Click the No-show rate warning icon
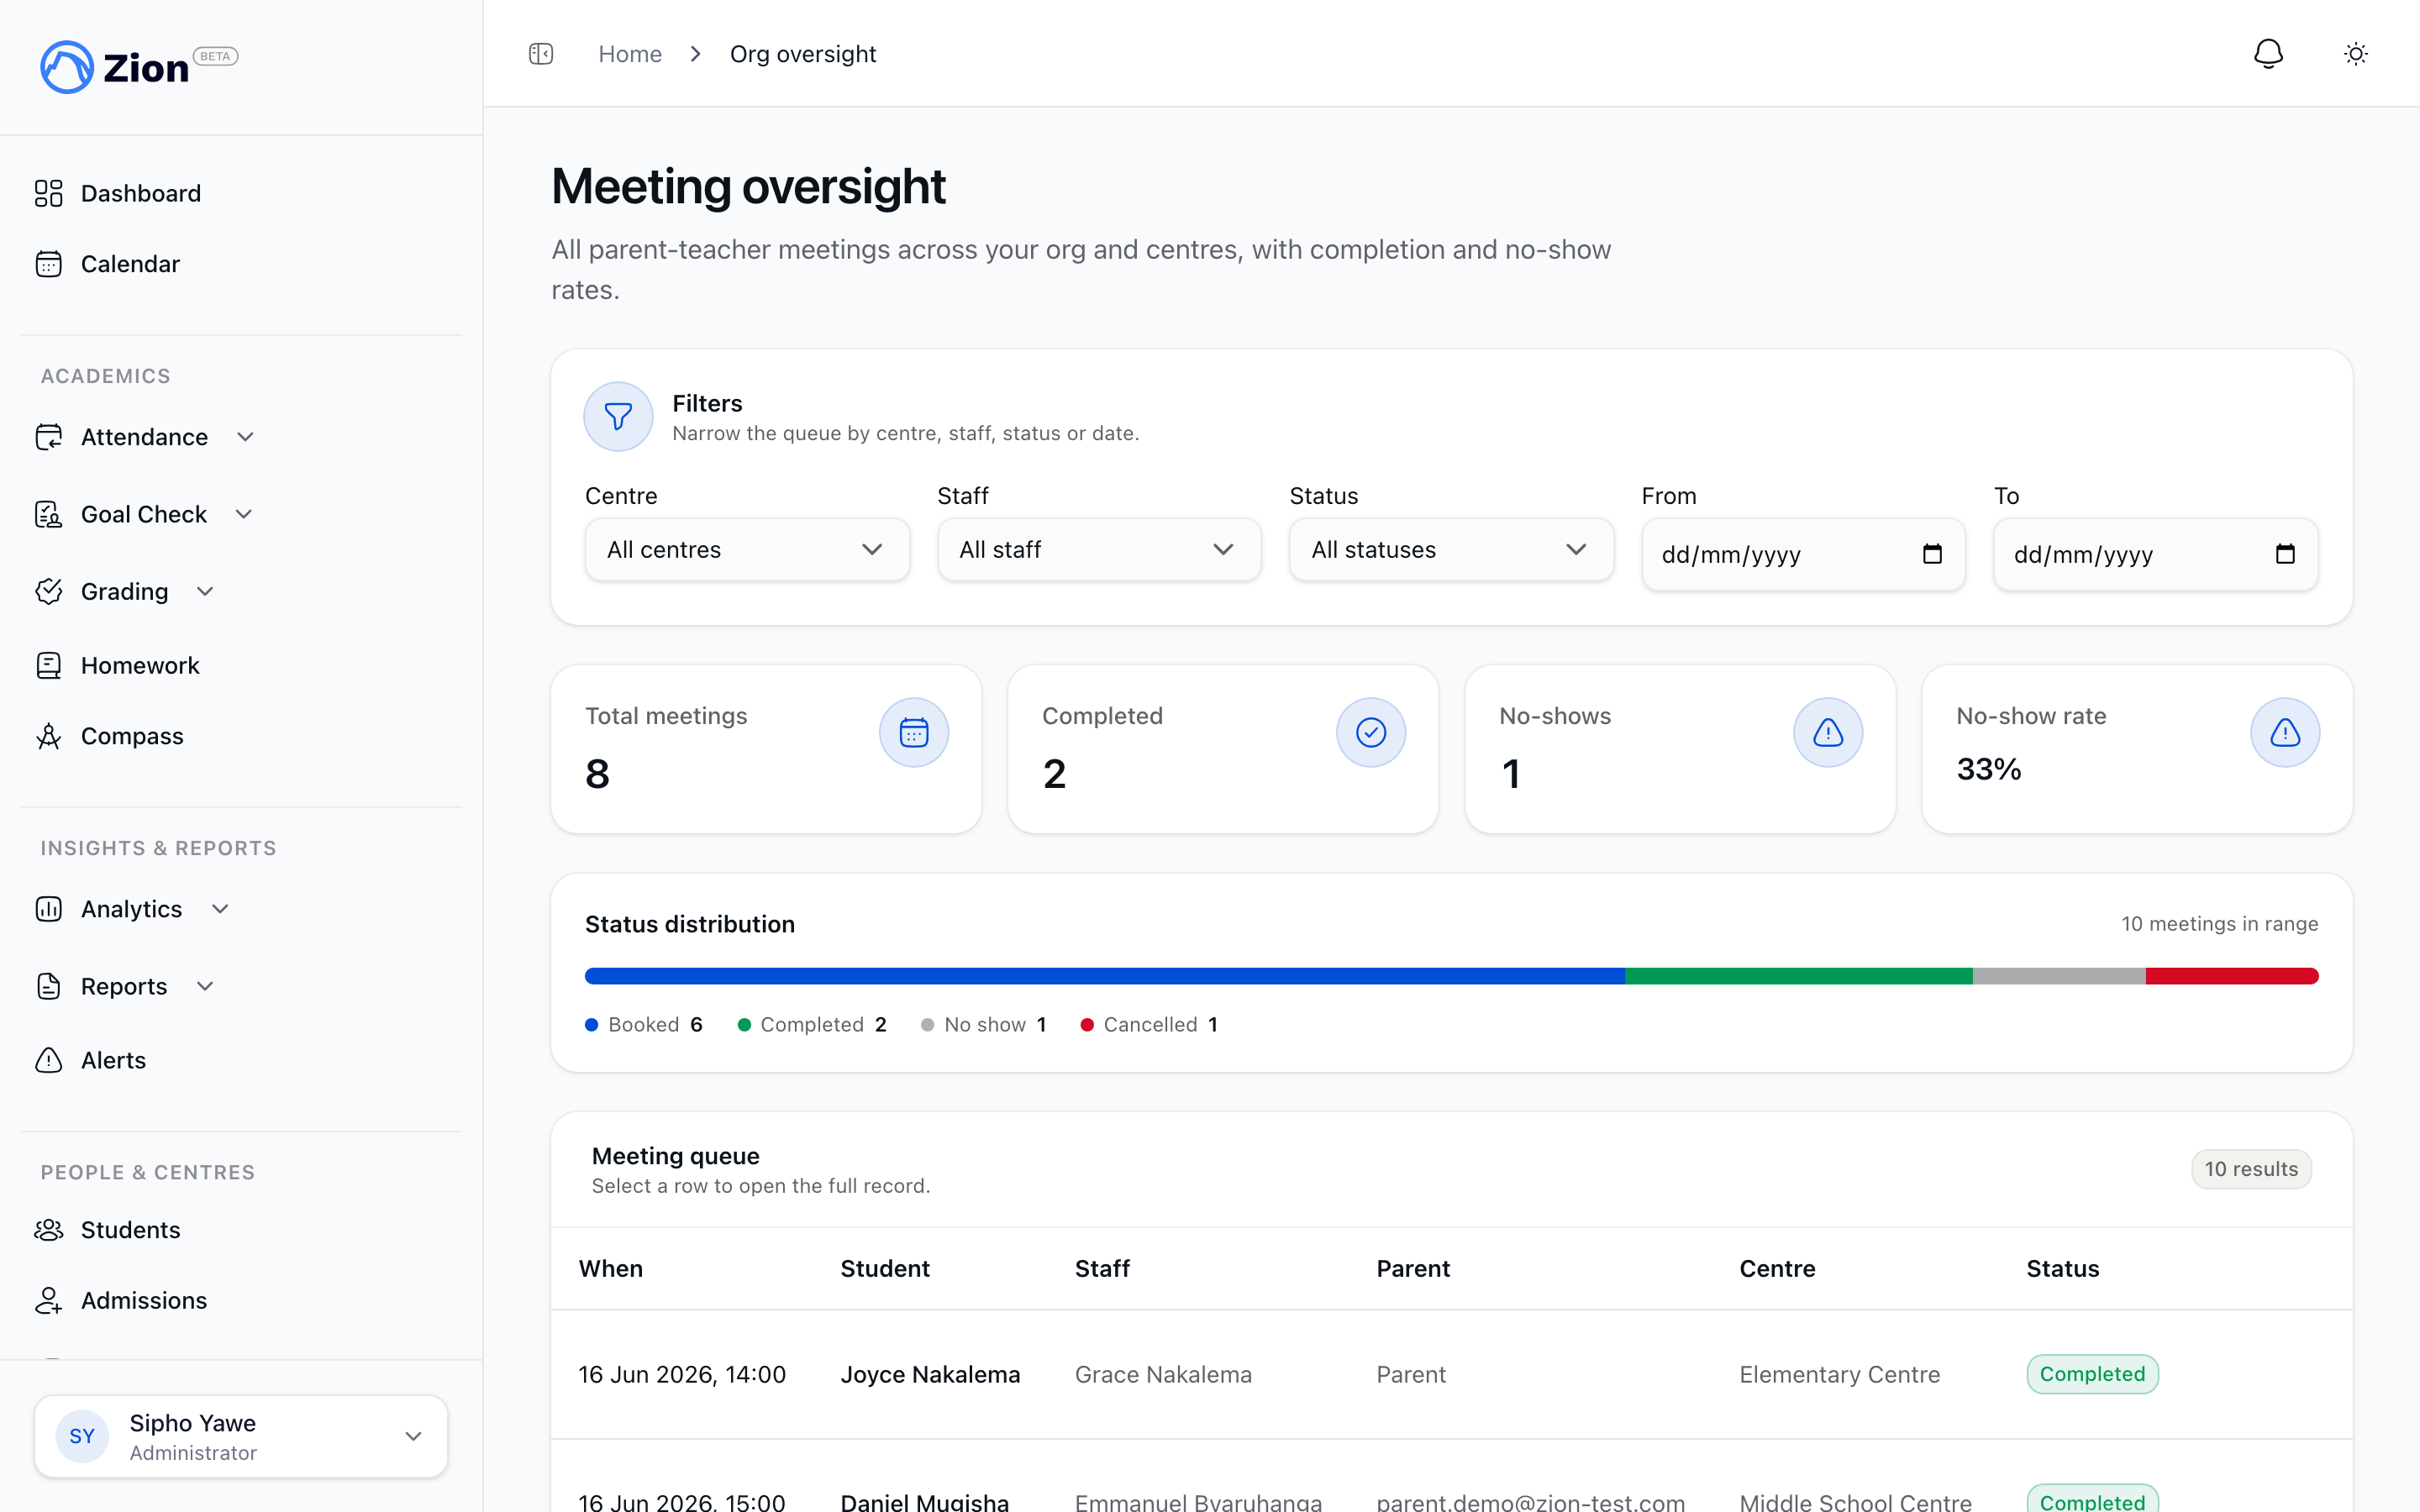2420x1512 pixels. tap(2285, 732)
